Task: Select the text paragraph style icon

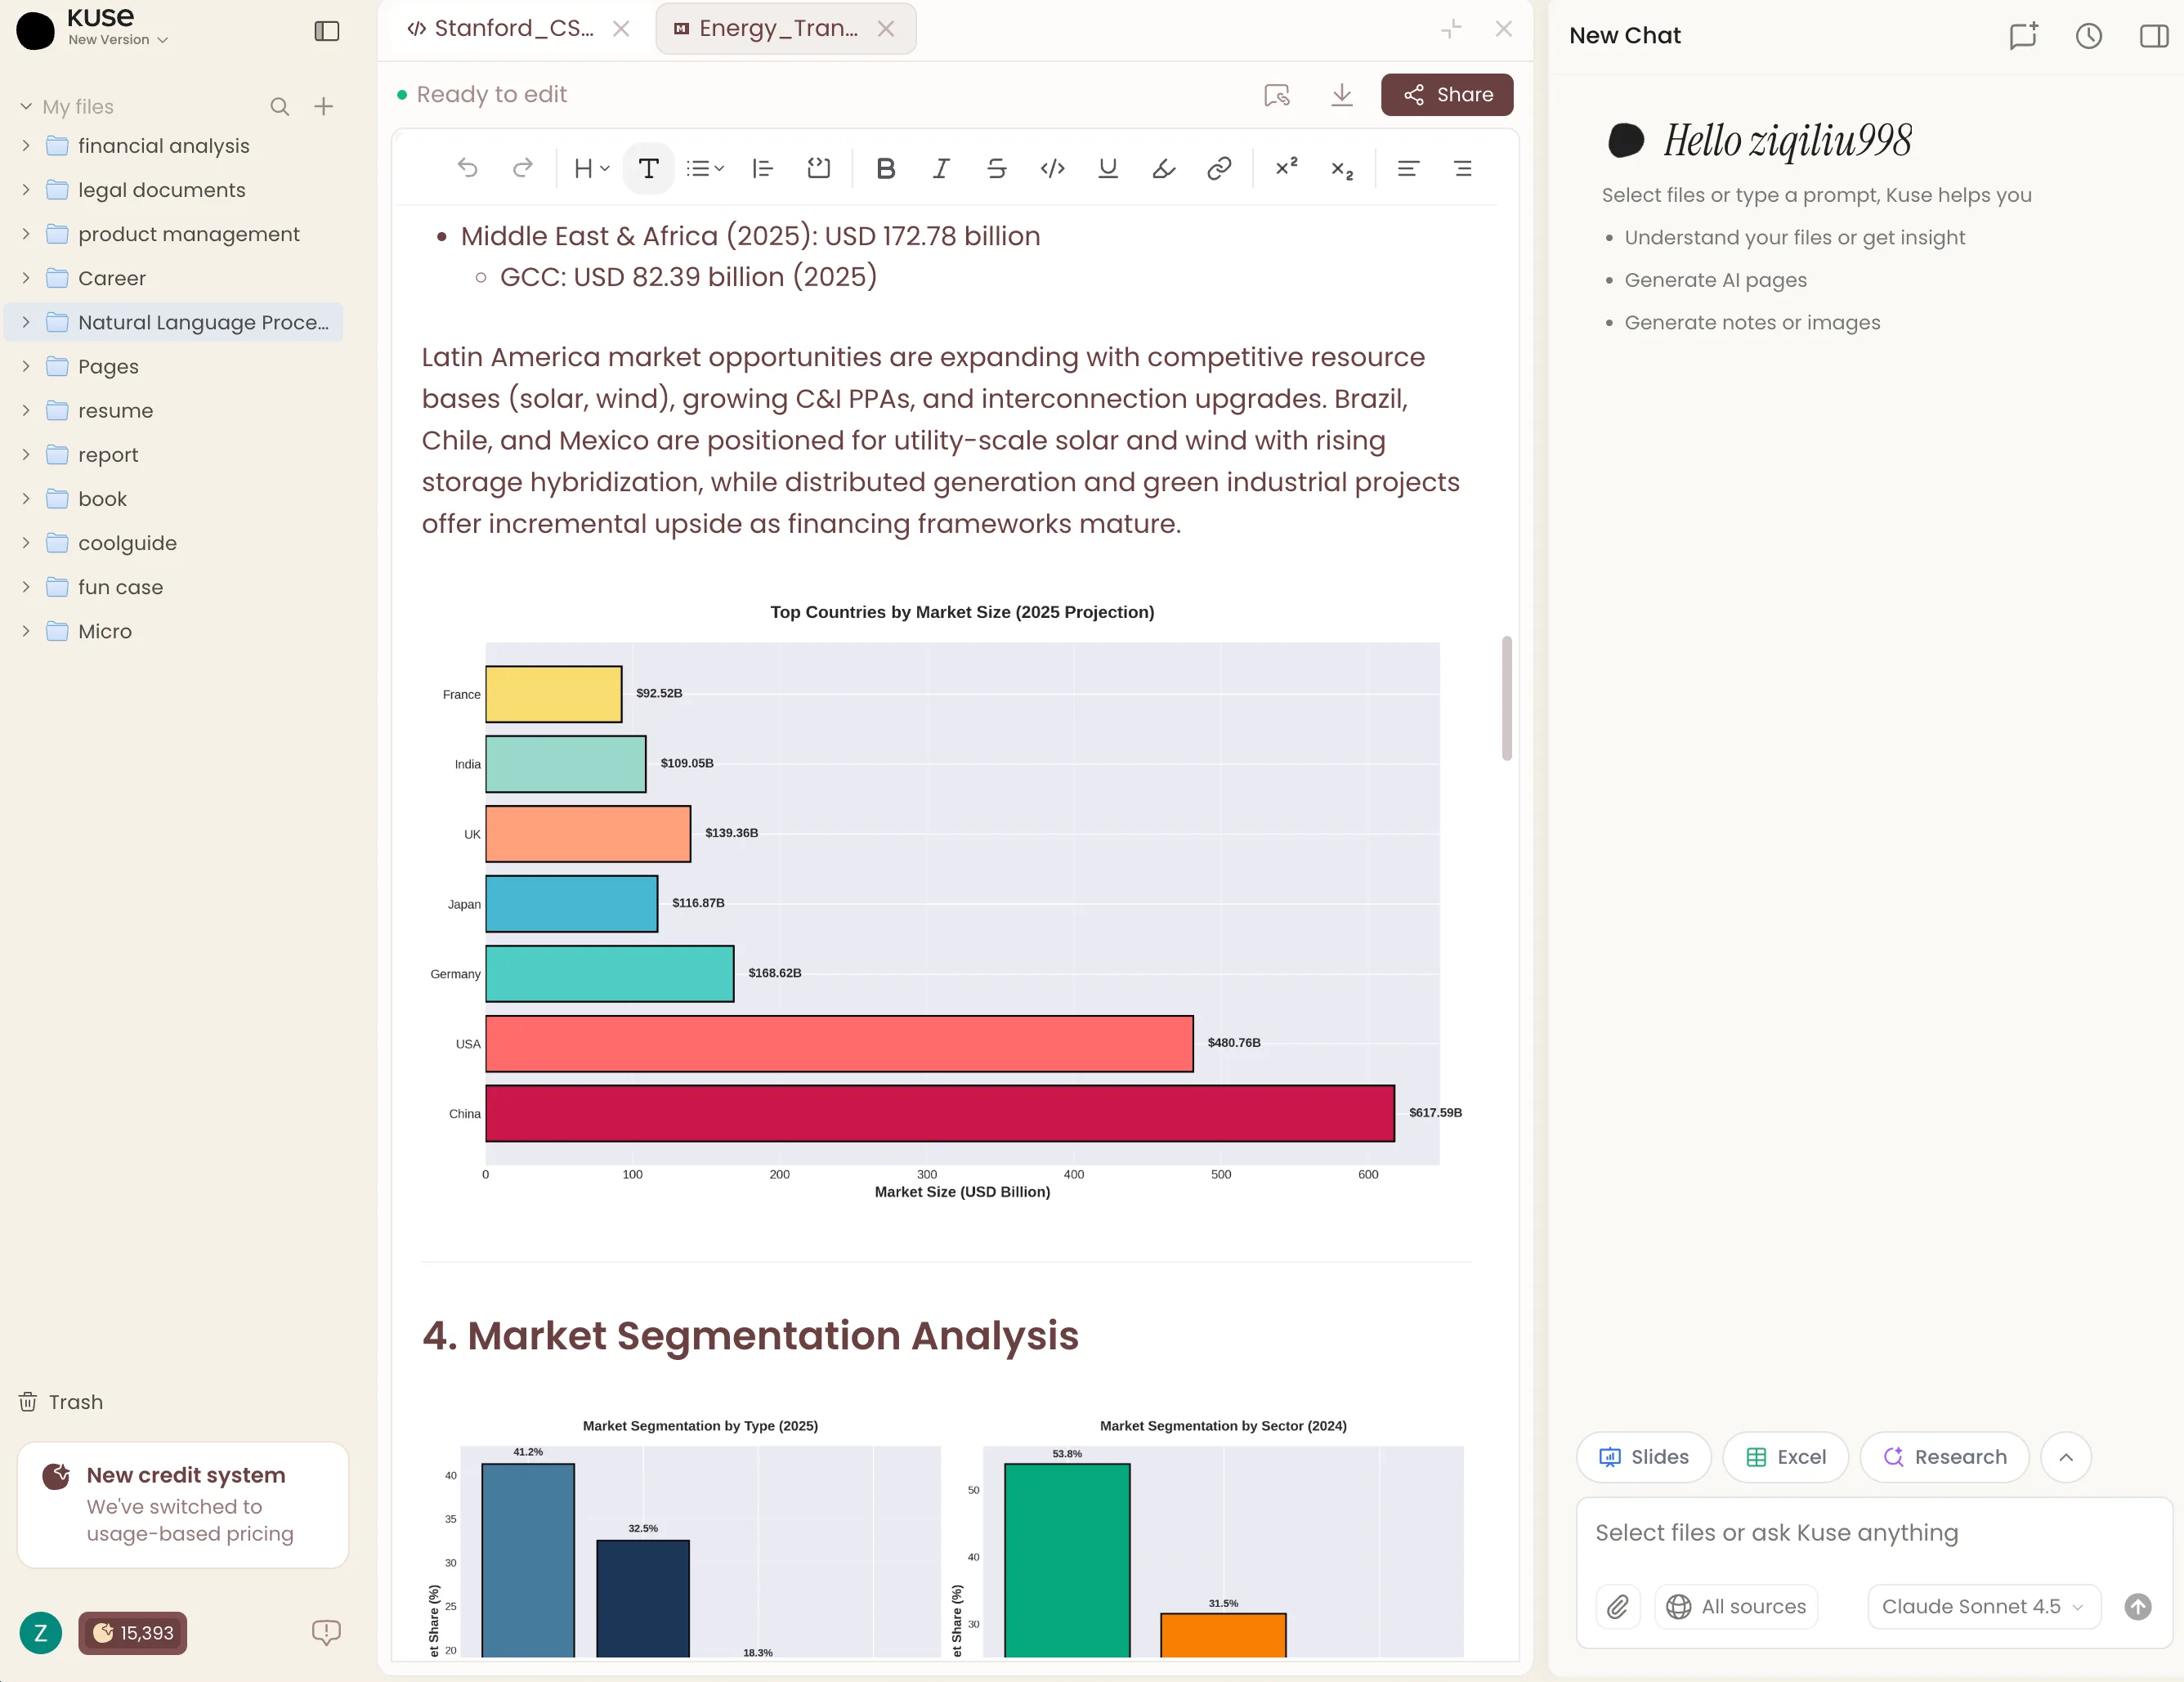Action: point(648,168)
